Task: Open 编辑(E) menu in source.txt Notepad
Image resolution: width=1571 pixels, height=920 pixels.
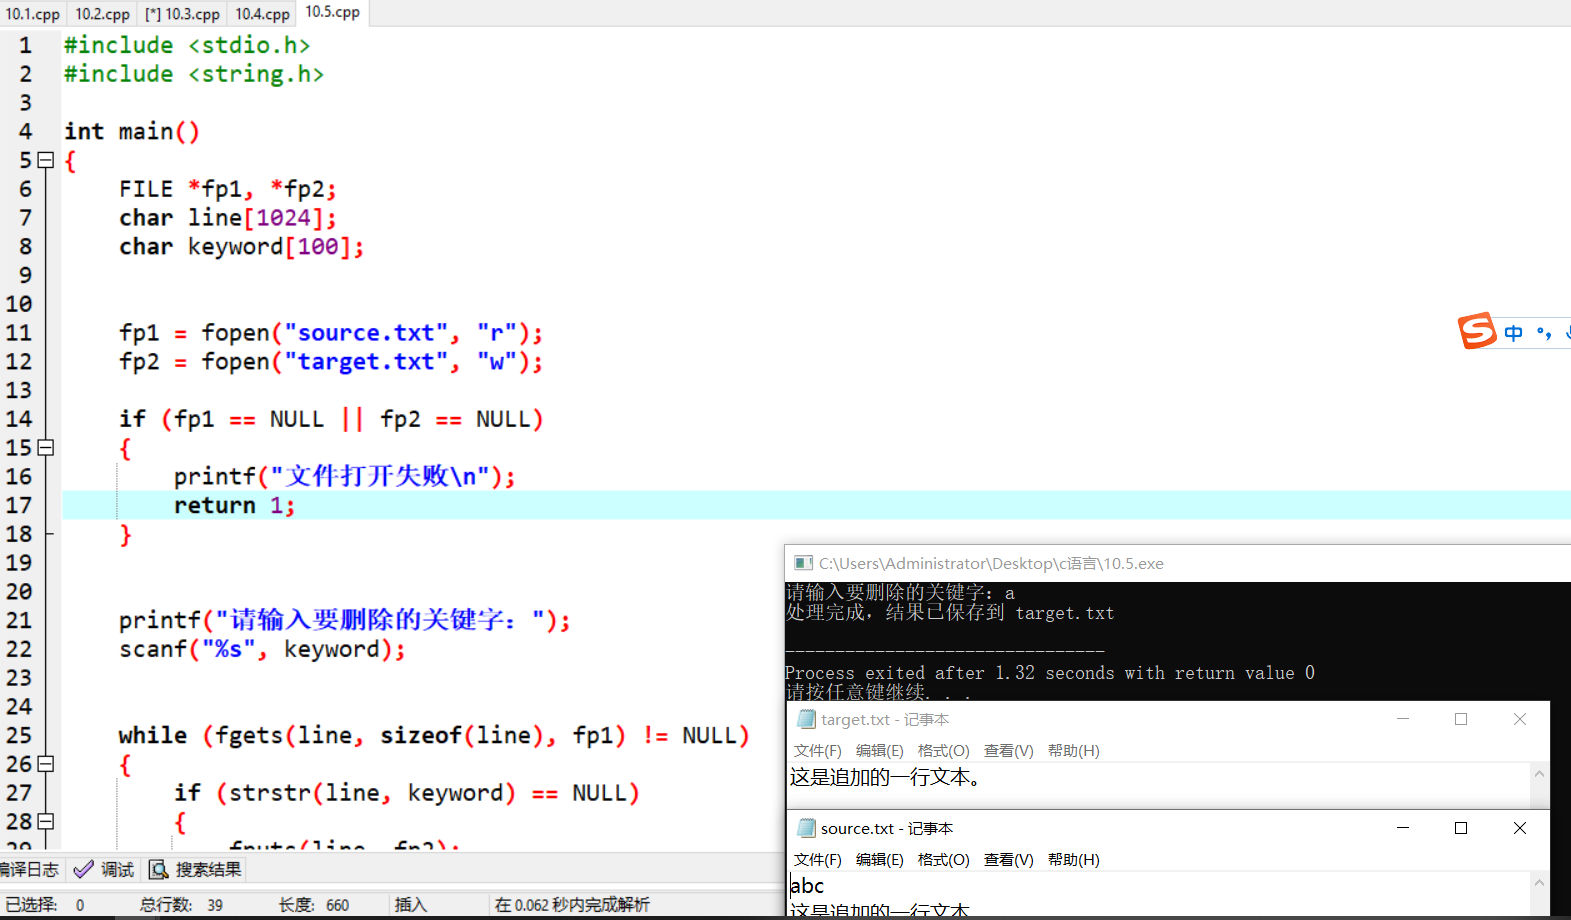Action: tap(880, 859)
